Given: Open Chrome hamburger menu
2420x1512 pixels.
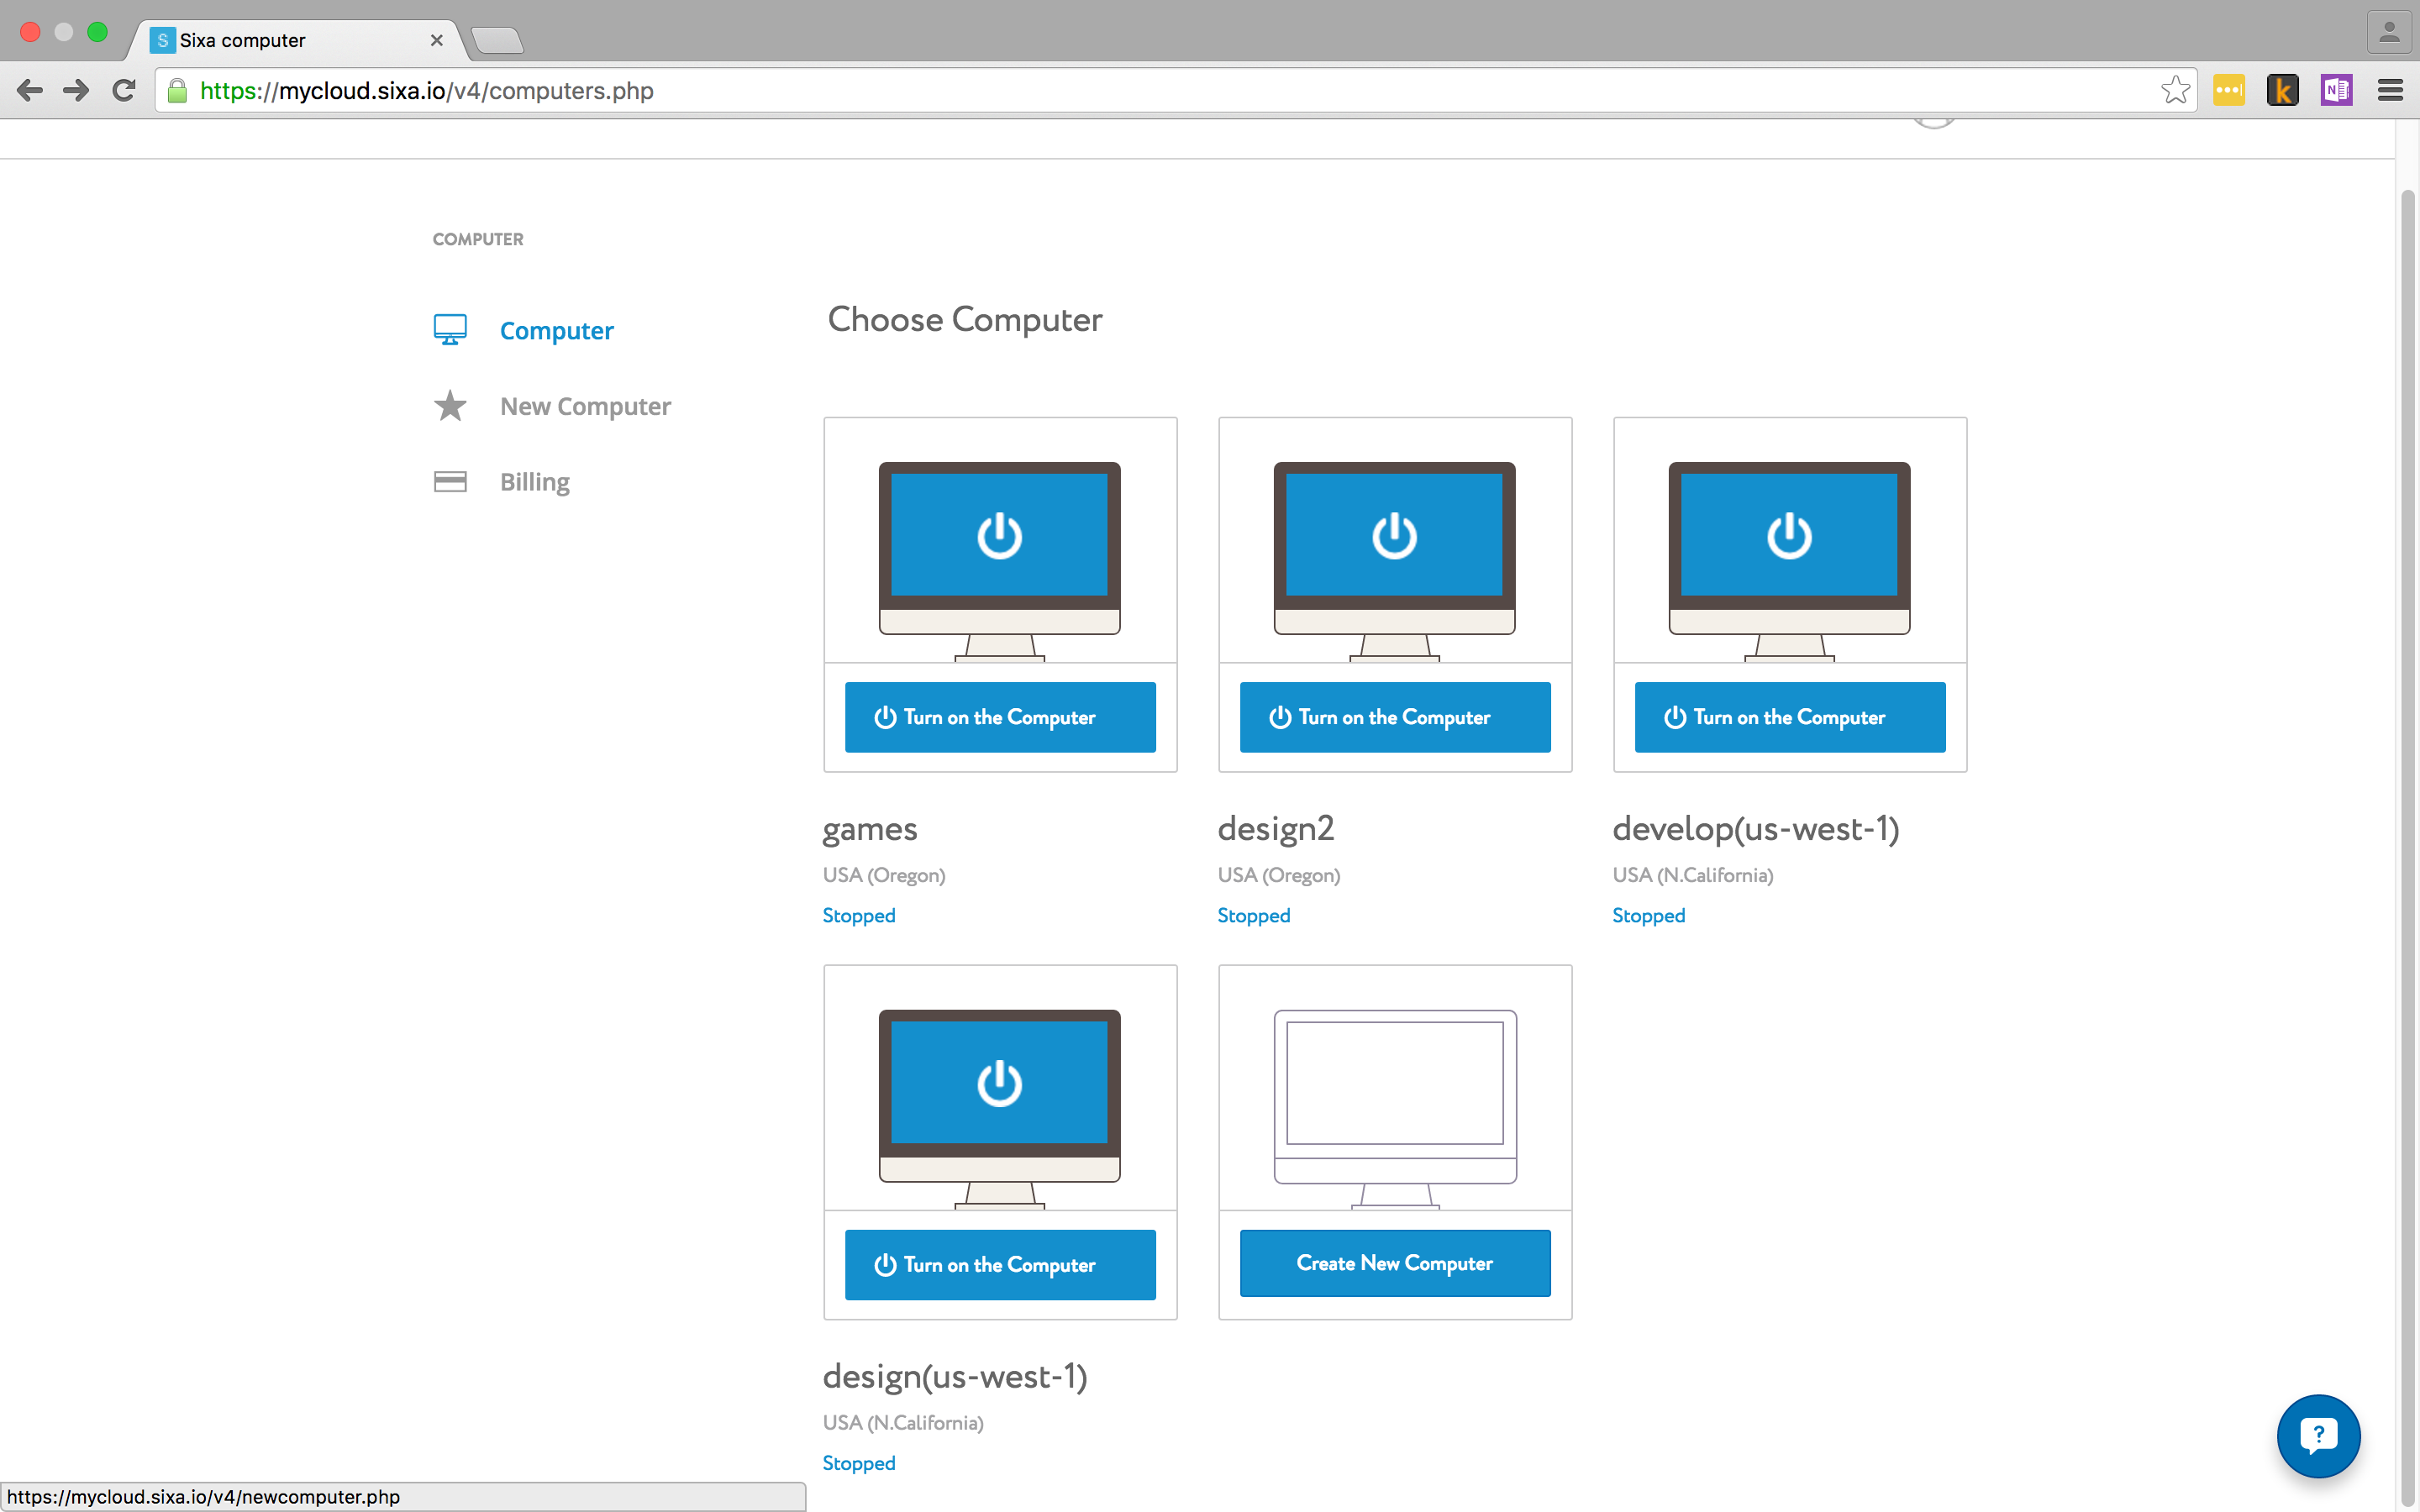Looking at the screenshot, I should pos(2390,90).
